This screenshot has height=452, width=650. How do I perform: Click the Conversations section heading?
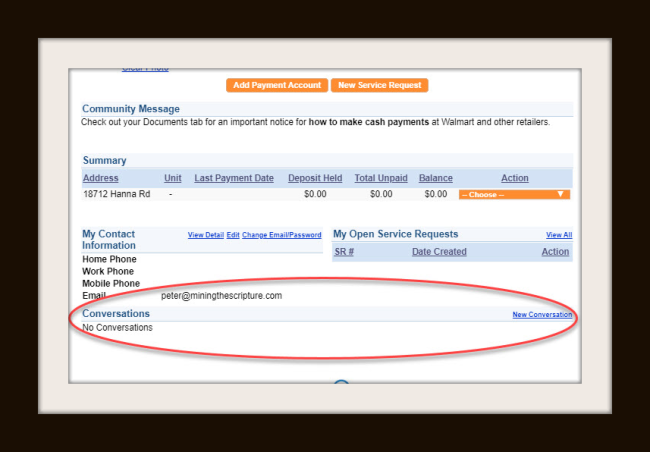[x=116, y=313]
